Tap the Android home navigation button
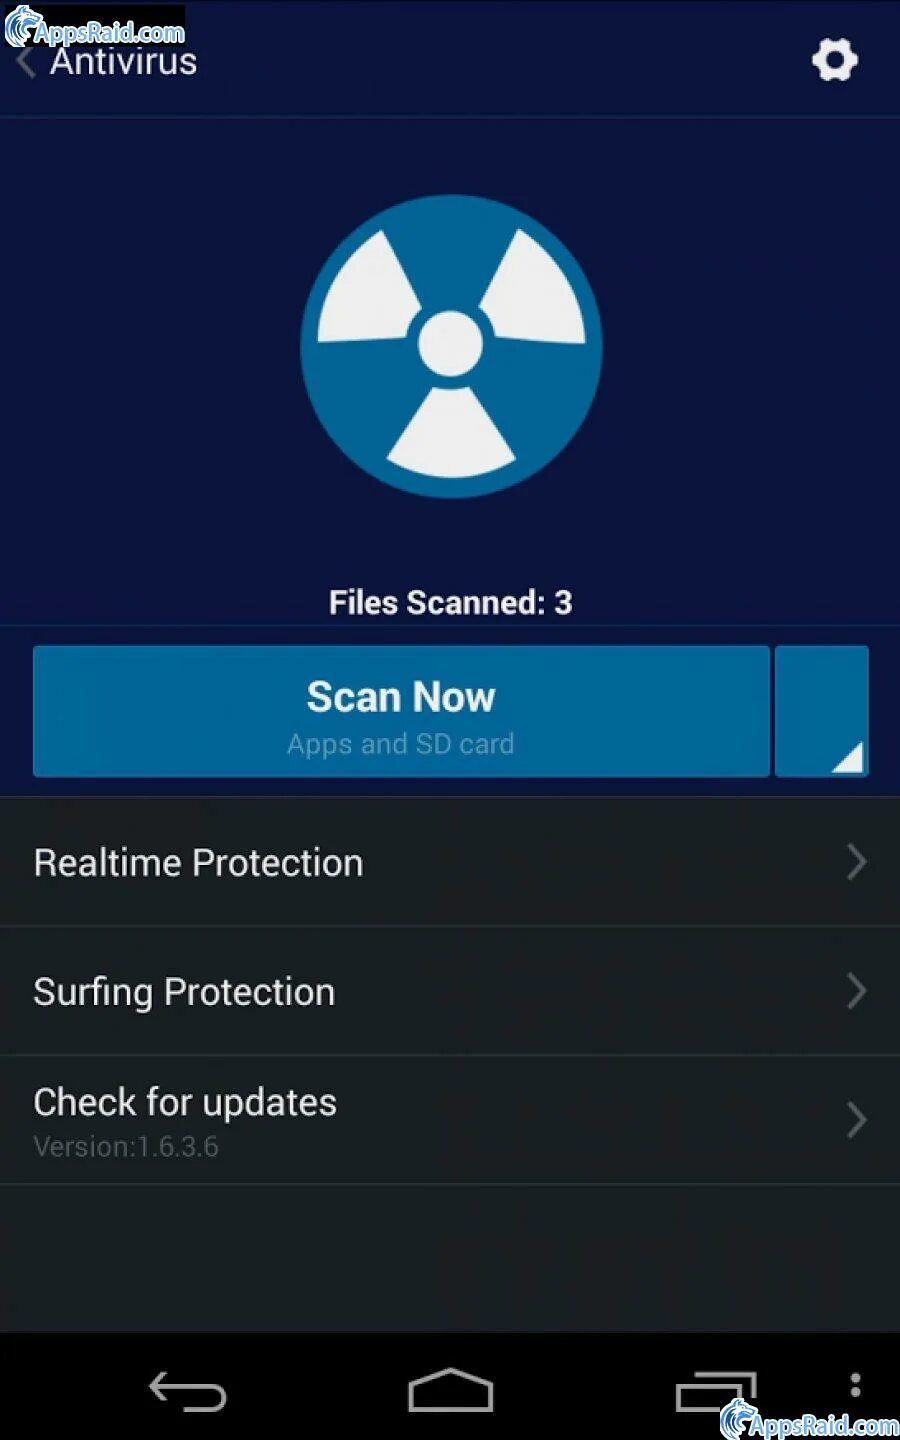This screenshot has height=1440, width=900. pyautogui.click(x=451, y=1390)
